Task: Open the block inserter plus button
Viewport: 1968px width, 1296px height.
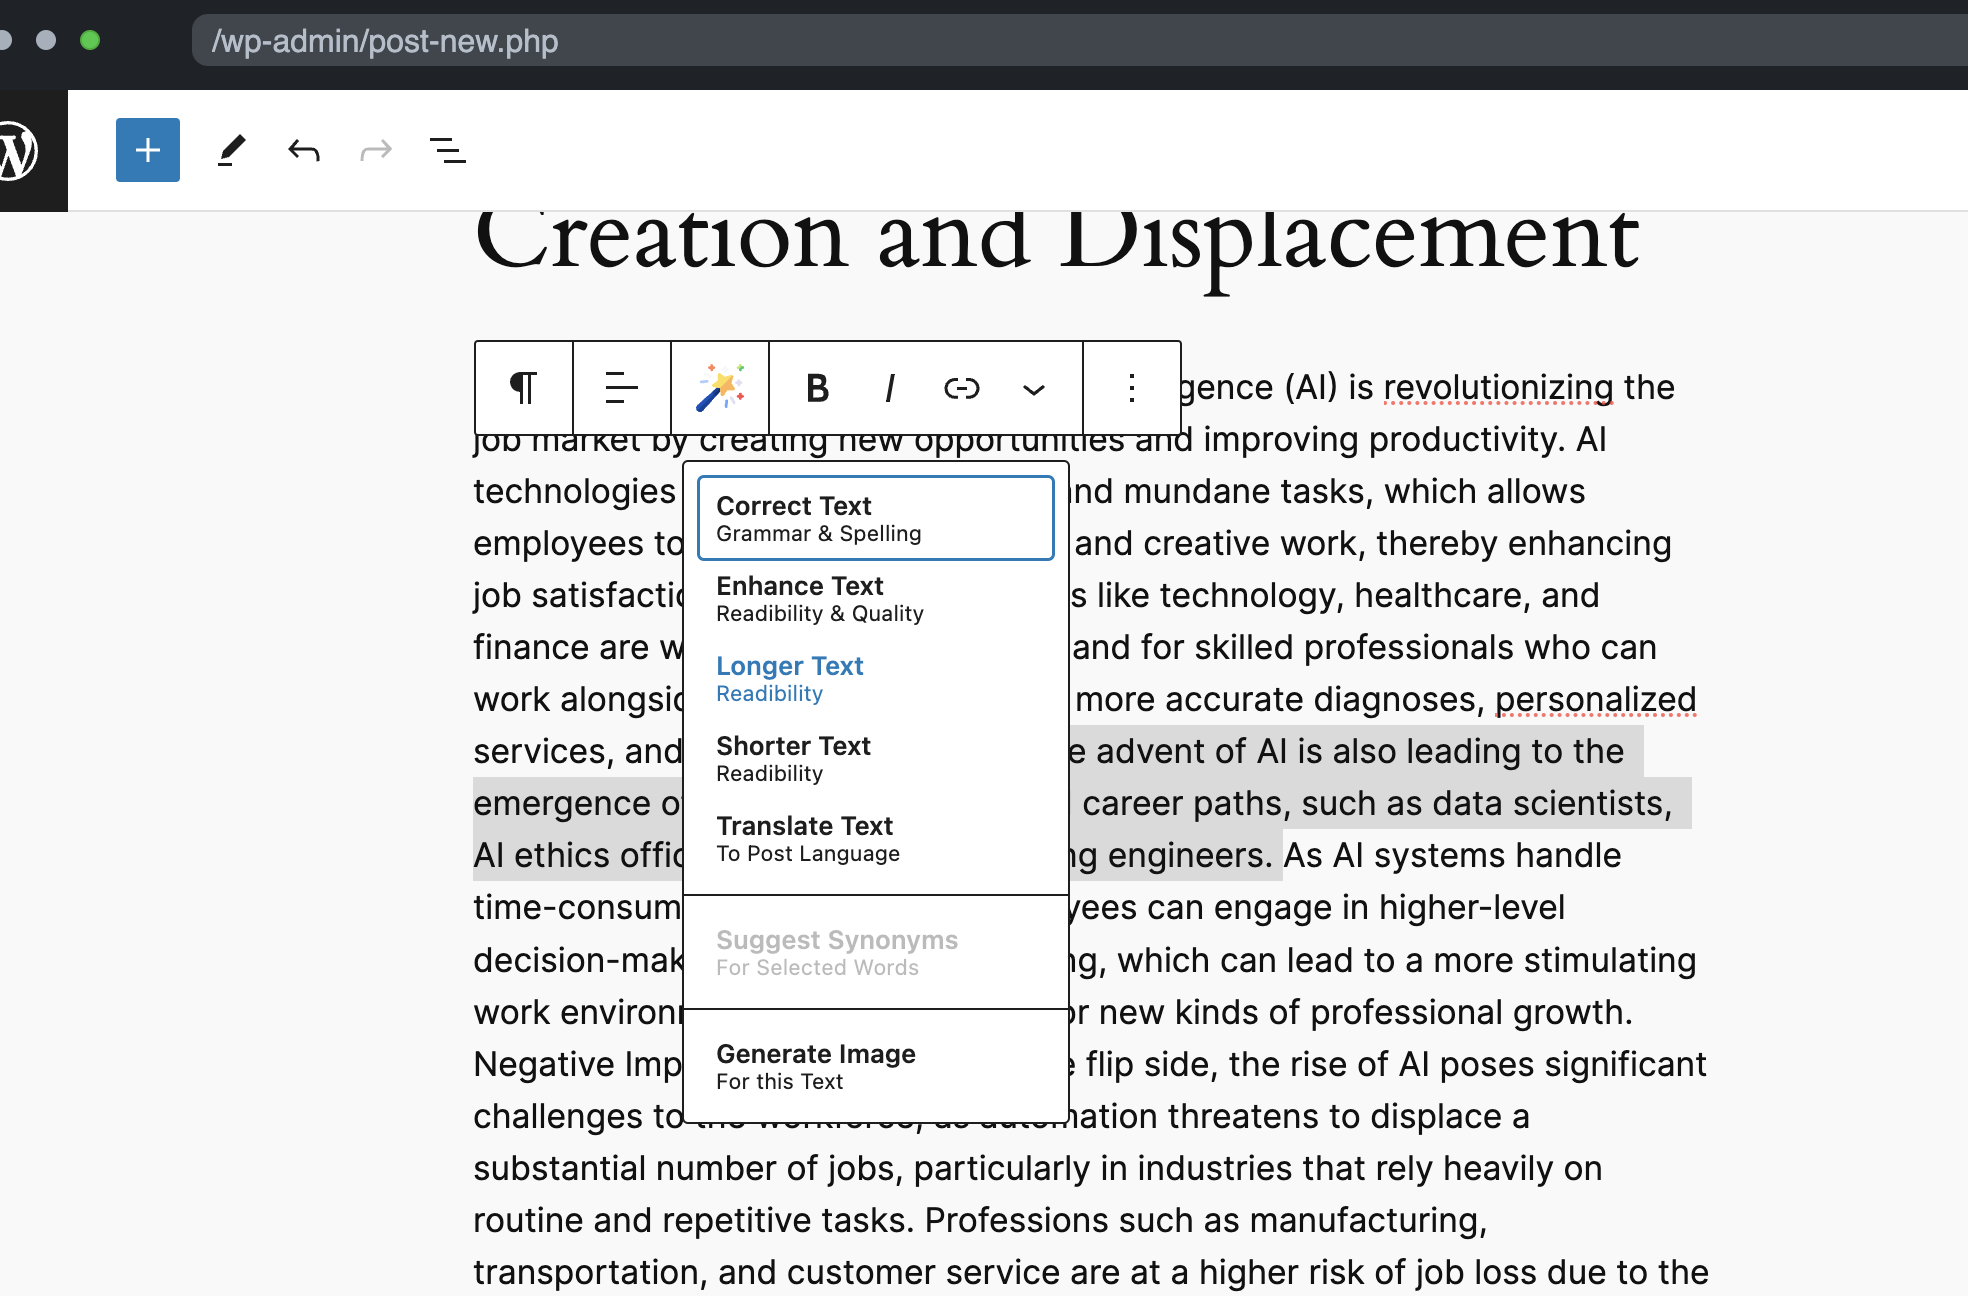Action: pos(148,150)
